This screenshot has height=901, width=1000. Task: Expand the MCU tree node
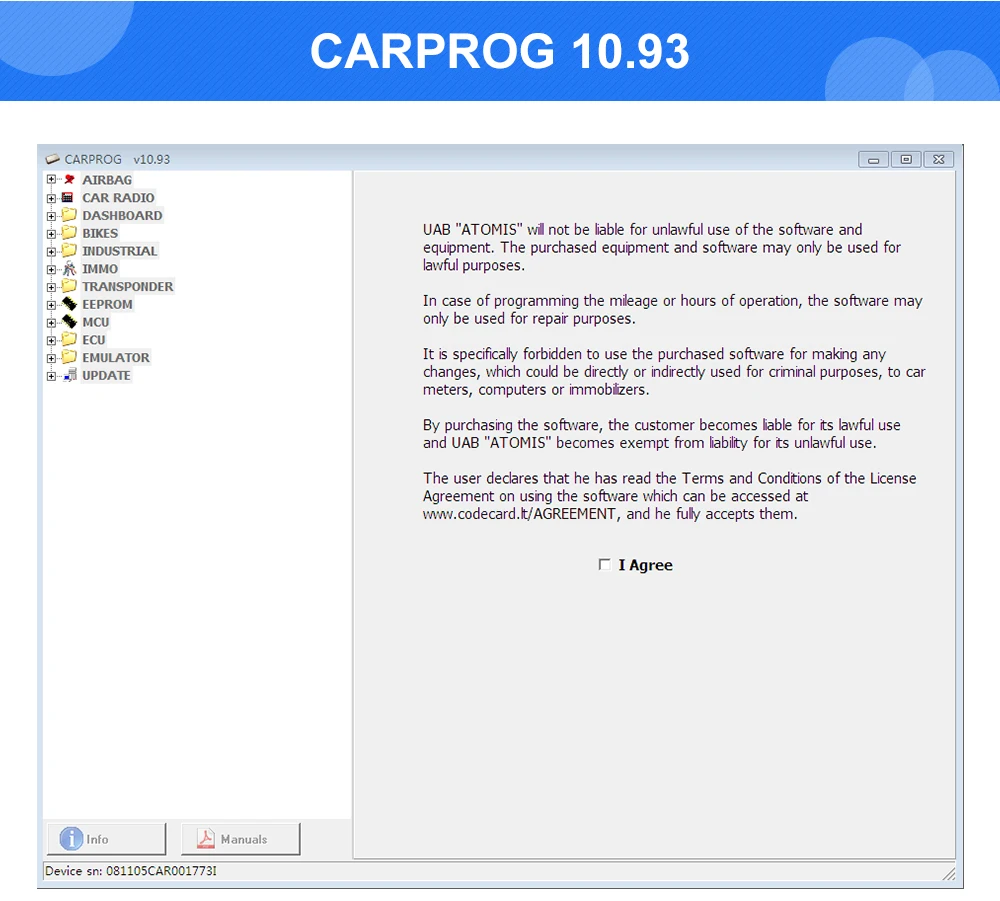point(51,323)
